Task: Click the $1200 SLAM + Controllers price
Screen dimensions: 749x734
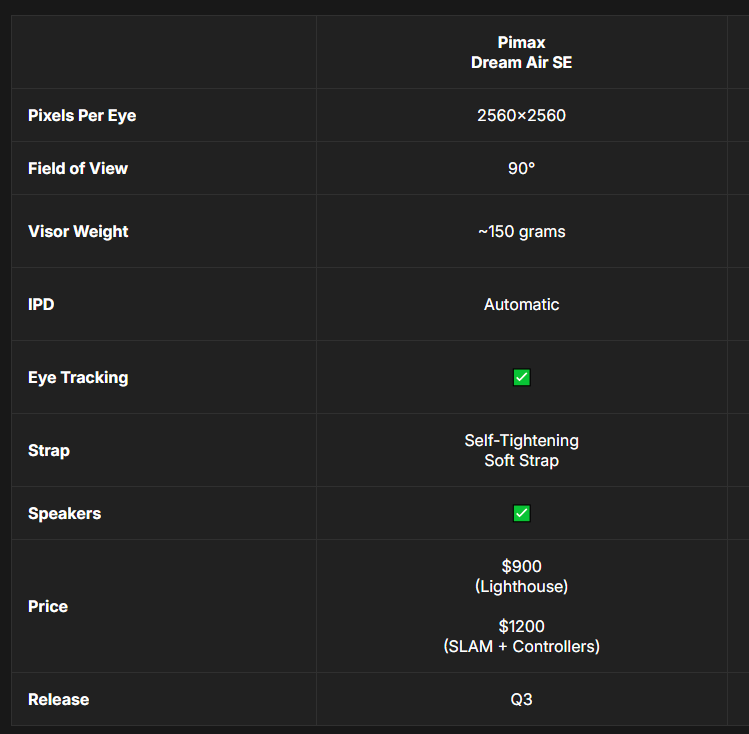Action: pyautogui.click(x=521, y=637)
